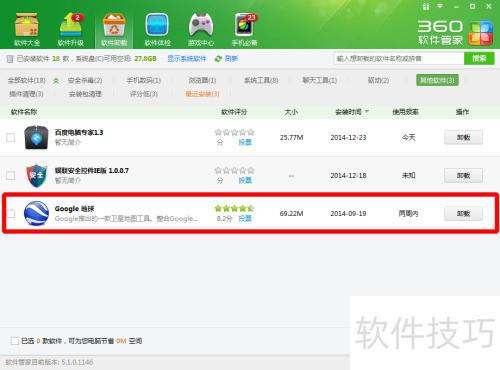Open the 最近安装(3) filter
Image resolution: width=500 pixels, height=370 pixels.
tap(202, 94)
